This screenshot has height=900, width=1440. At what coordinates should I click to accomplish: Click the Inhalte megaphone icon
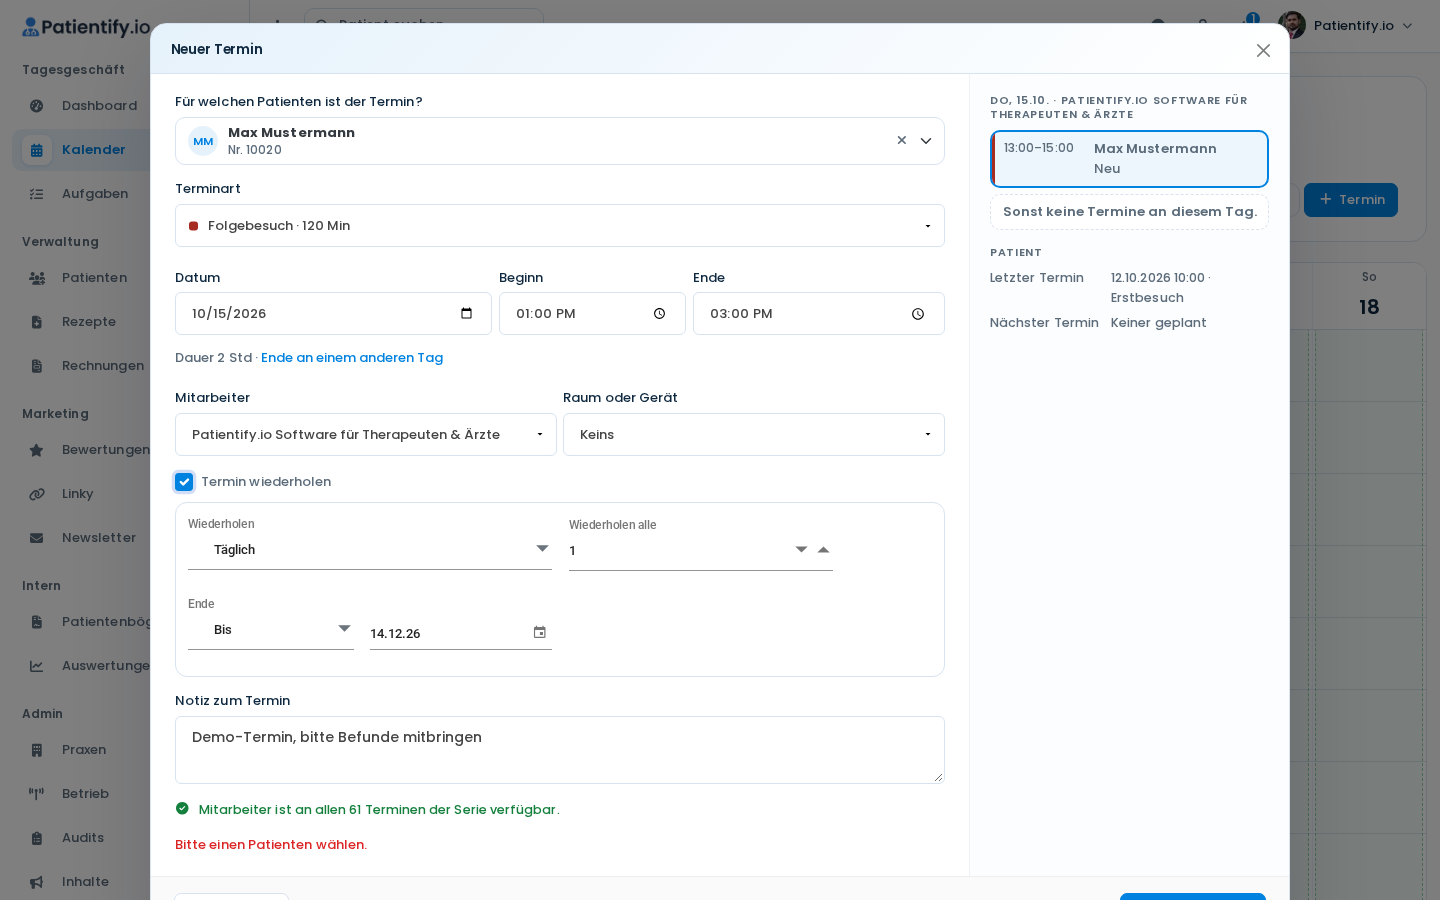[x=37, y=882]
